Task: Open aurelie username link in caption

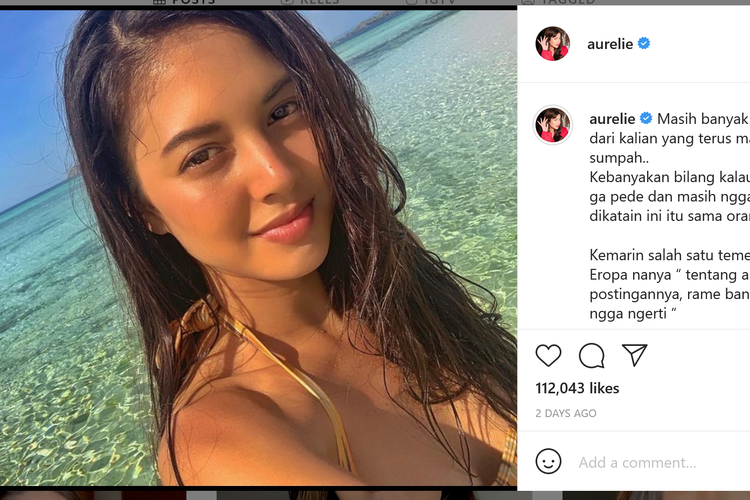Action: tap(612, 119)
